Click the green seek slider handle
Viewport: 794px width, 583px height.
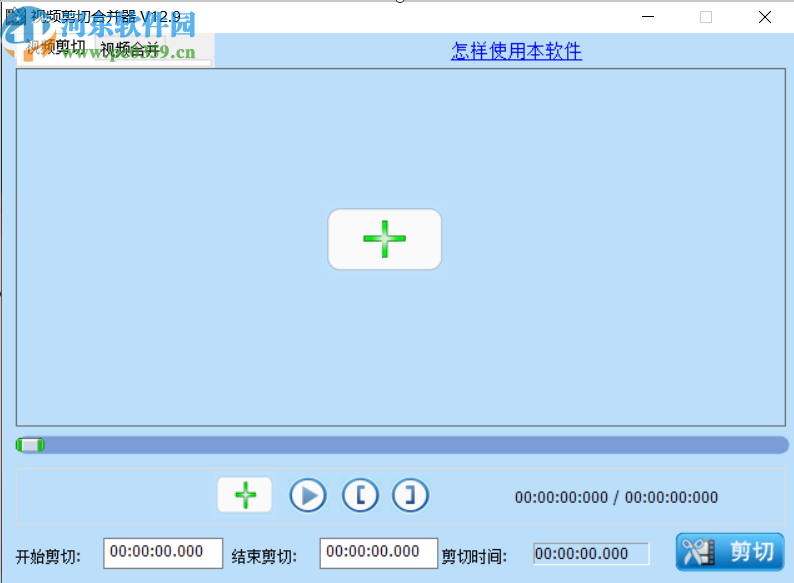pyautogui.click(x=31, y=445)
